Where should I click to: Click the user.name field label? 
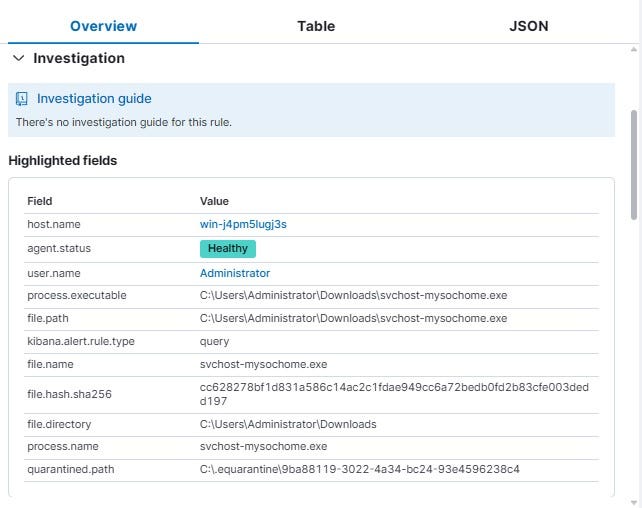(54, 273)
